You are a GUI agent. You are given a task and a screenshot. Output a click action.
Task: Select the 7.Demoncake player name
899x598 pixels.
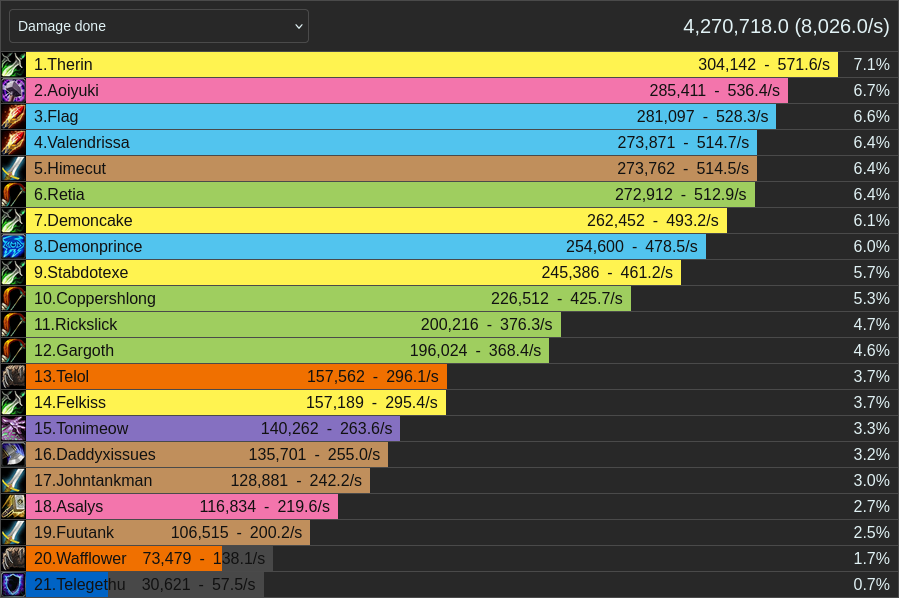coord(83,221)
